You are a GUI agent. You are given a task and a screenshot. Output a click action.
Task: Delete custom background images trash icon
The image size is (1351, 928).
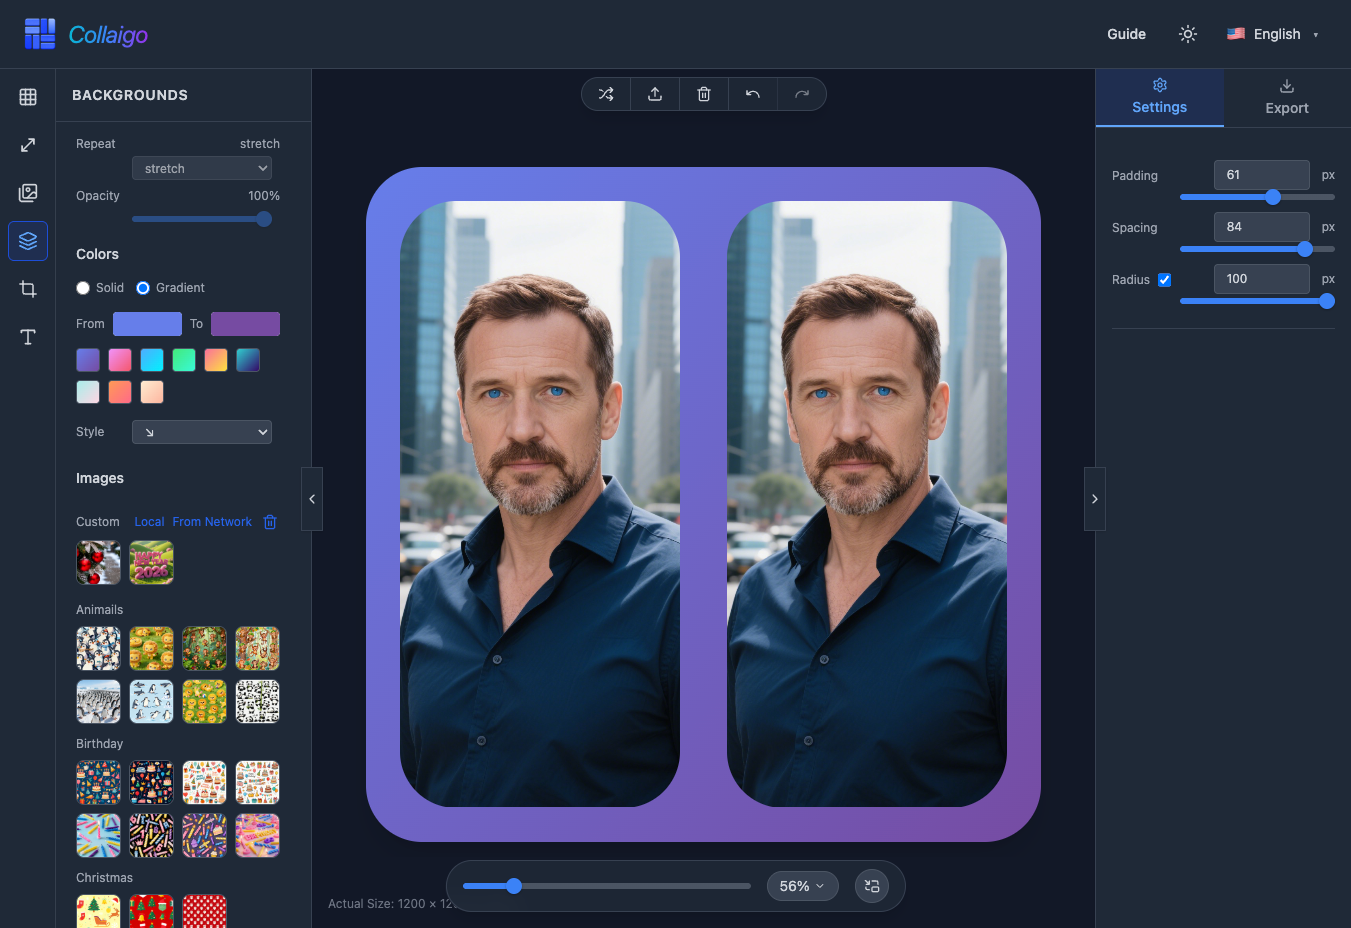pos(270,522)
